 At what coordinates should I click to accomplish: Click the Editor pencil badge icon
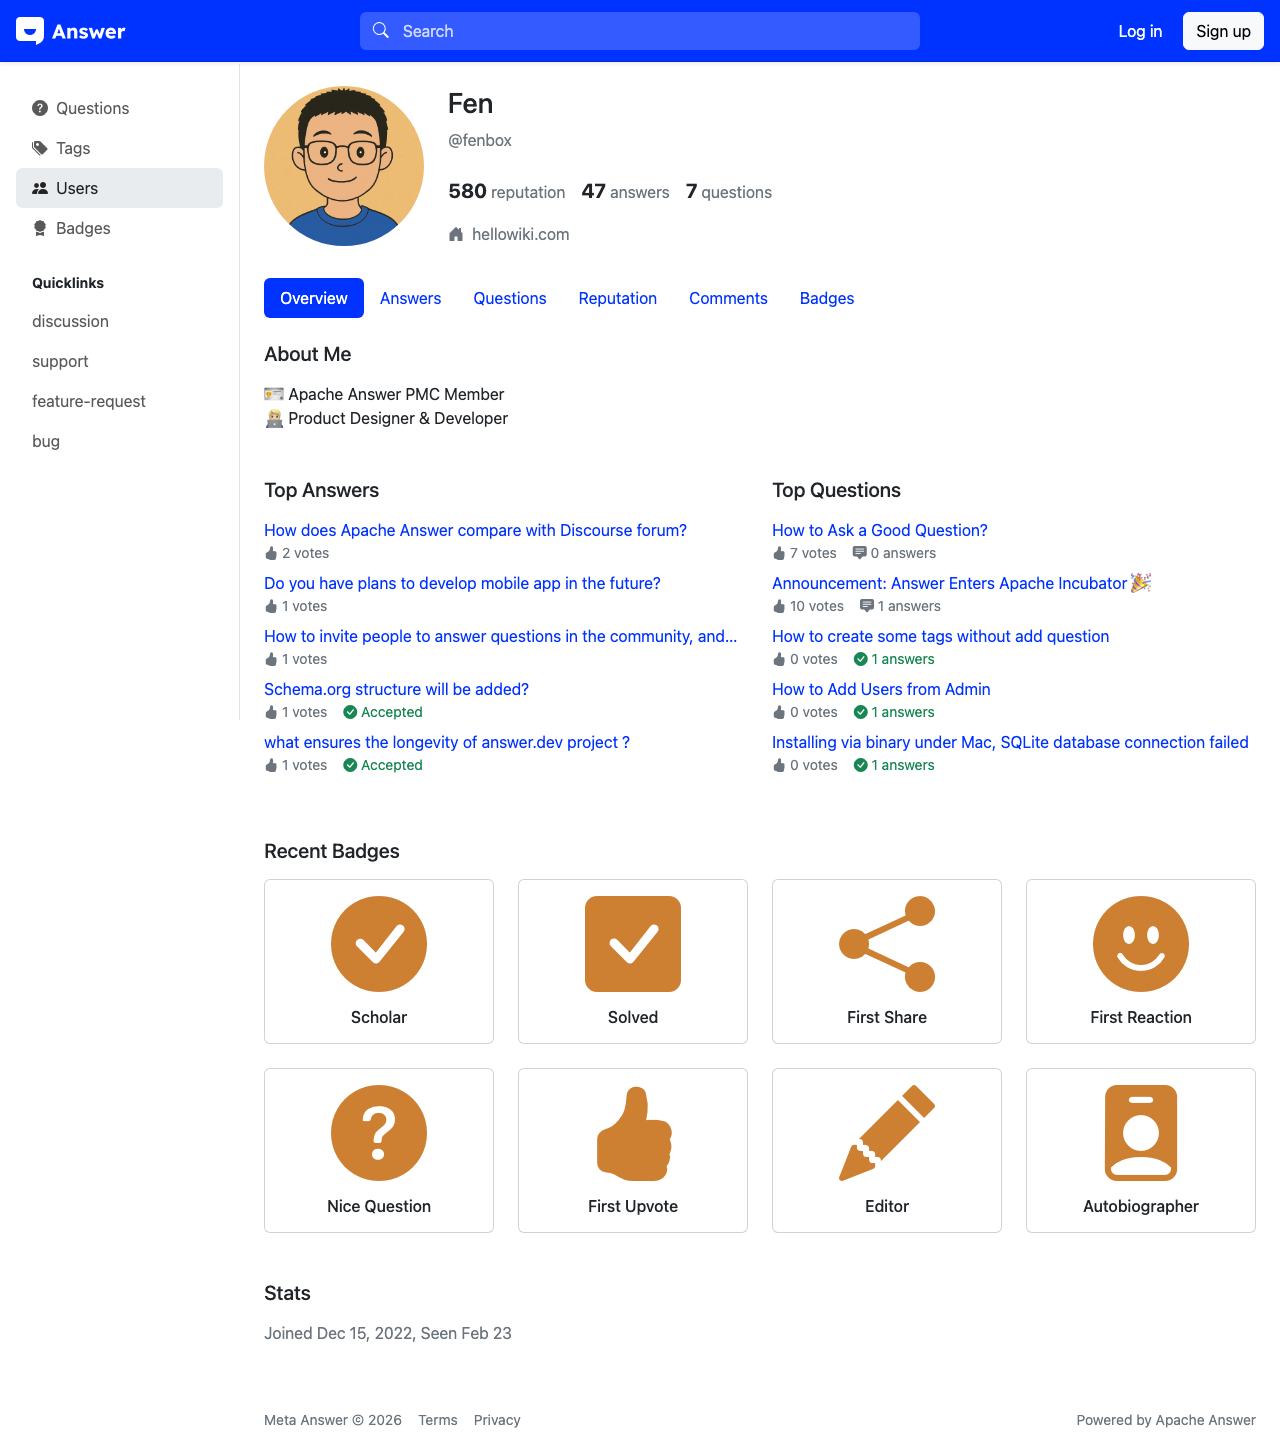[x=886, y=1133]
